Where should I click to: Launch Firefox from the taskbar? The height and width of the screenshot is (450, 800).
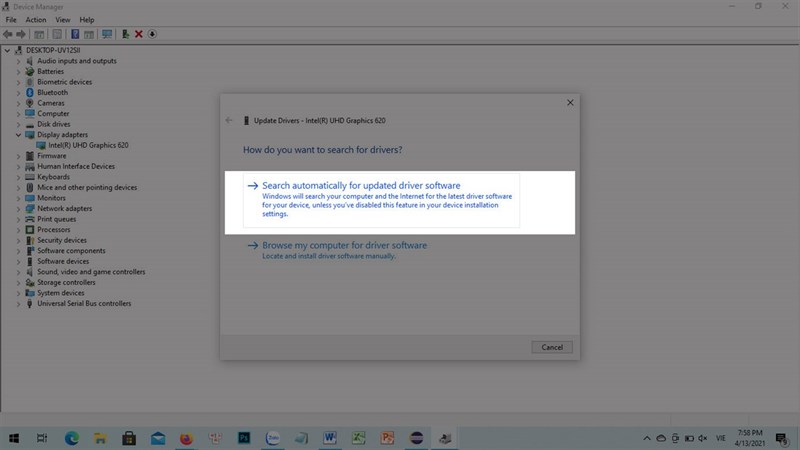(x=186, y=438)
